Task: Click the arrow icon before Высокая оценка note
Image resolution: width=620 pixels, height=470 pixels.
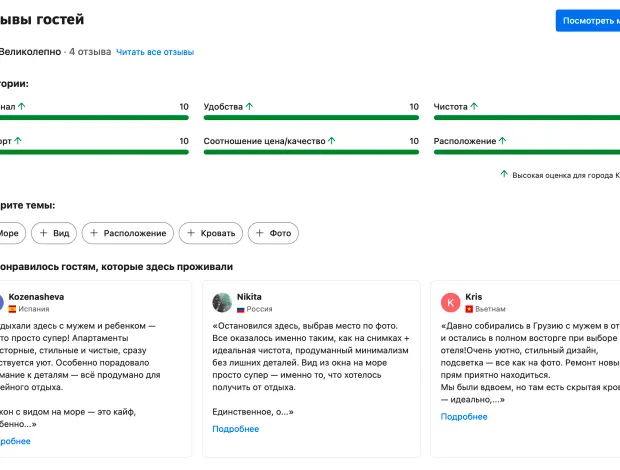Action: [504, 174]
